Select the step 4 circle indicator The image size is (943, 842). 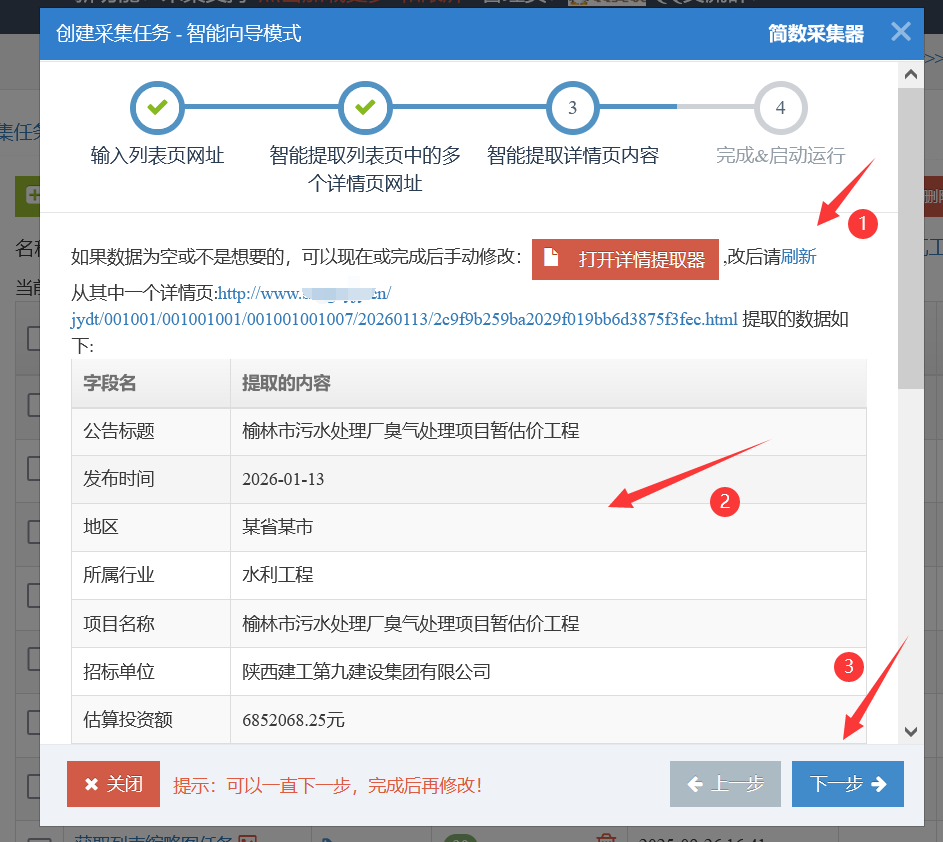[x=780, y=107]
